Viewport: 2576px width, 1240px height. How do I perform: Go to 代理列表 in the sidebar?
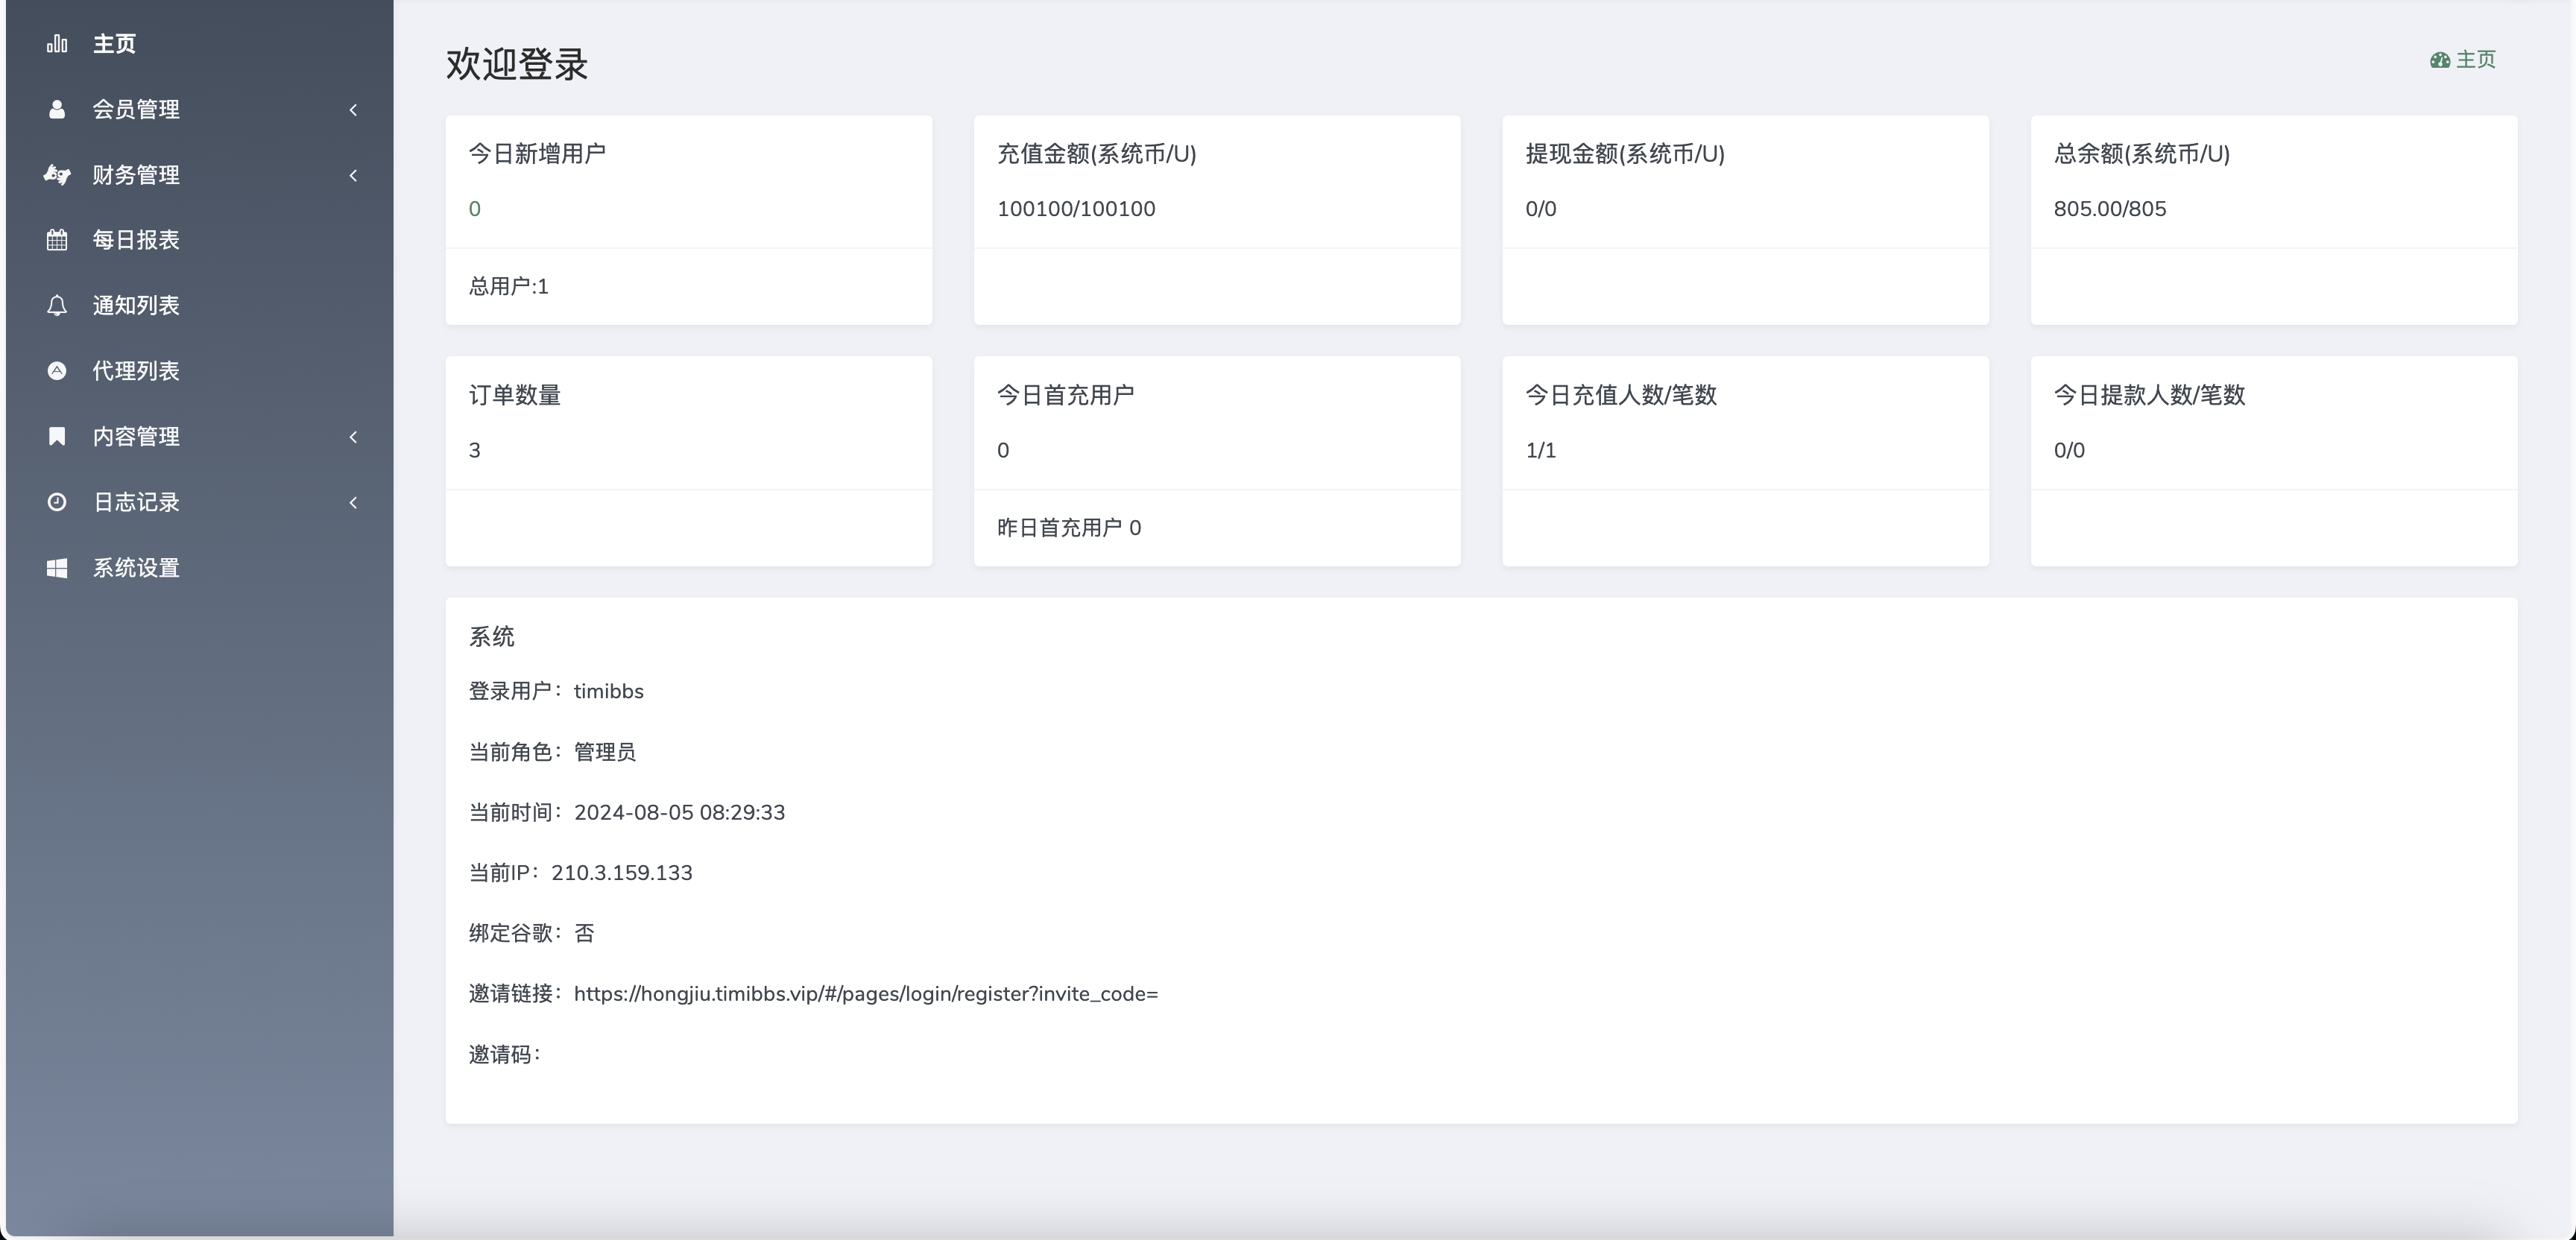click(x=200, y=370)
